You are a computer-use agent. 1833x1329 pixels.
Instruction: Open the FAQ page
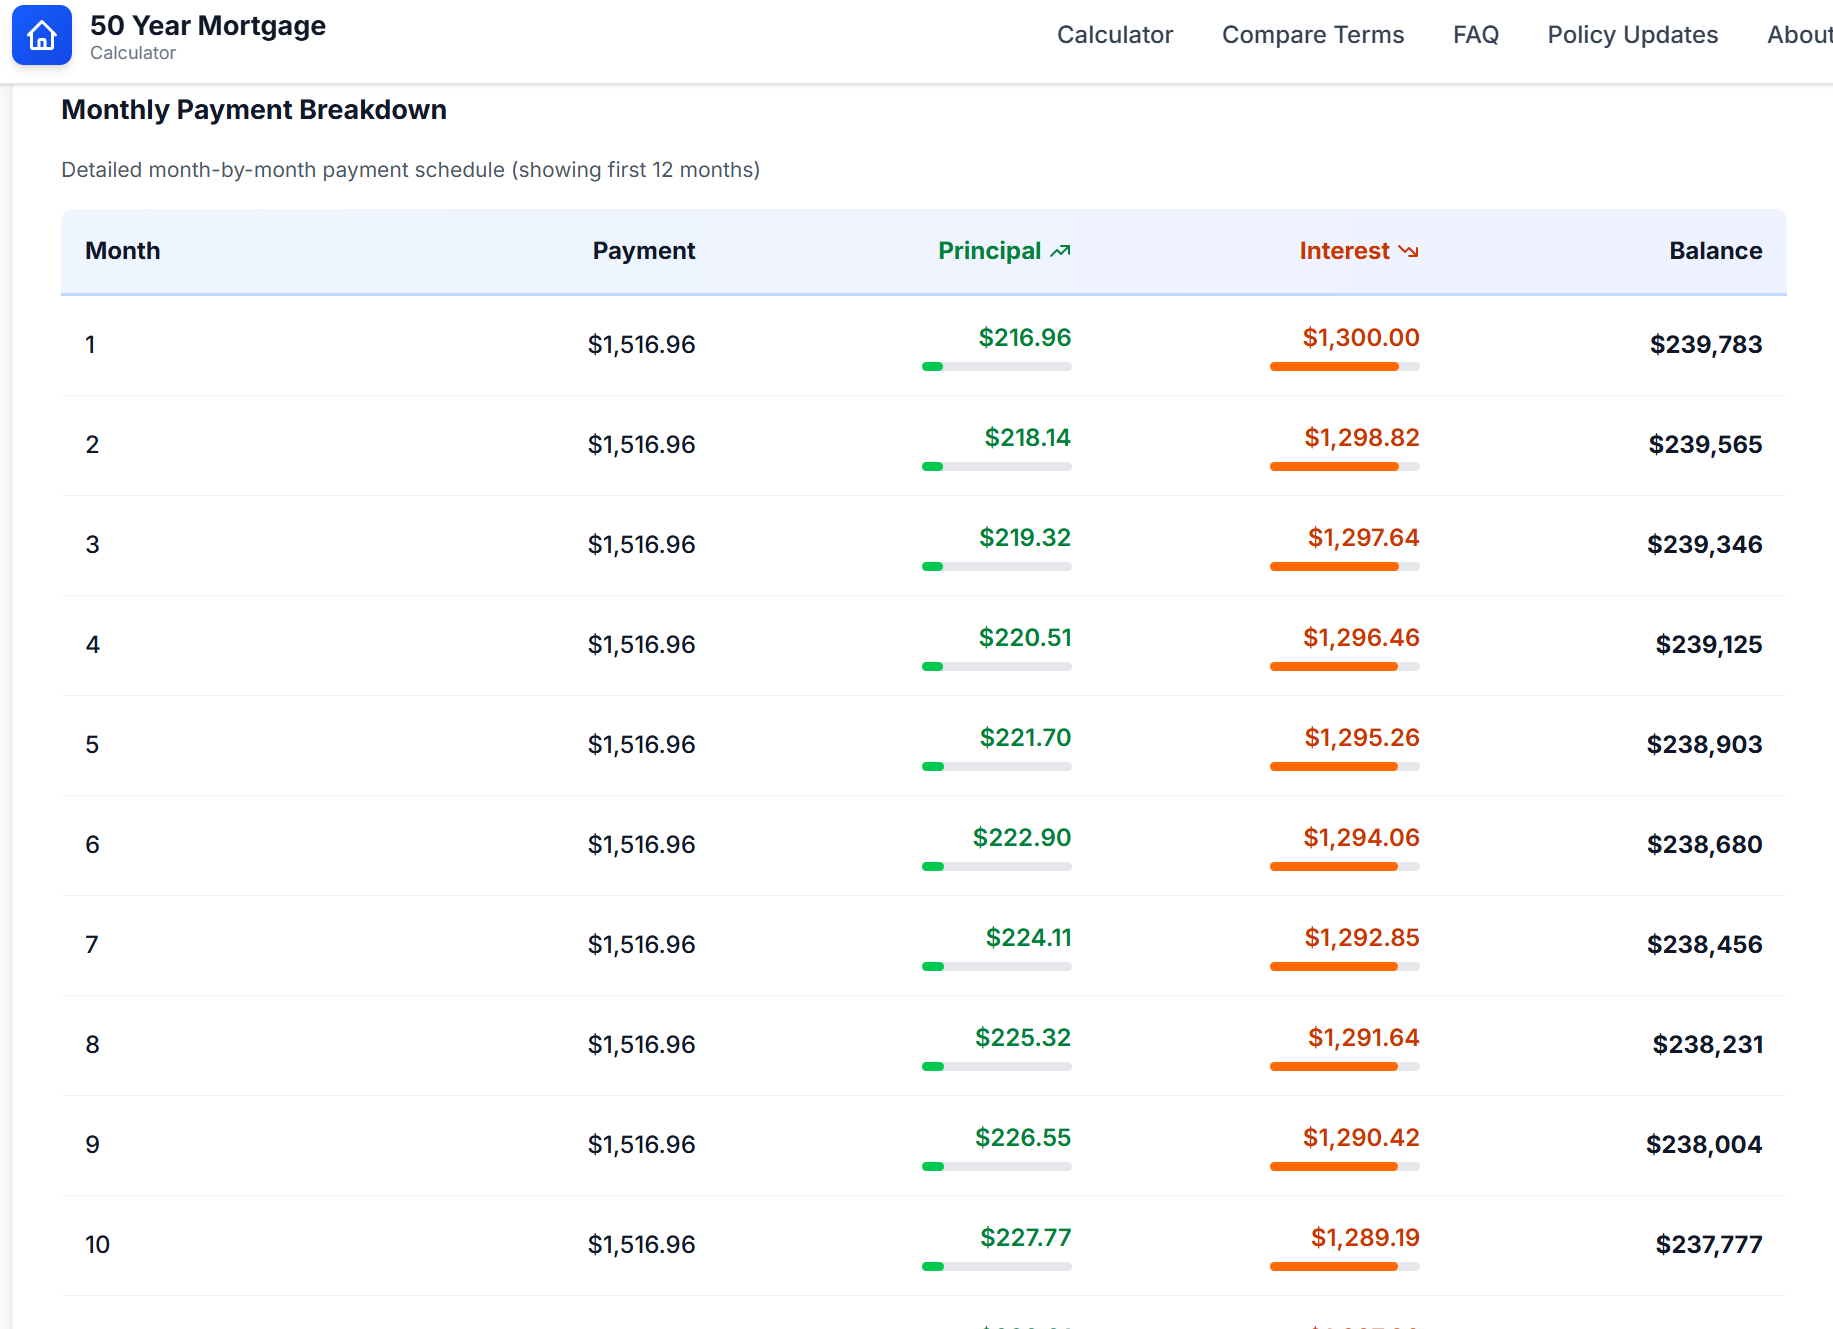pyautogui.click(x=1475, y=34)
